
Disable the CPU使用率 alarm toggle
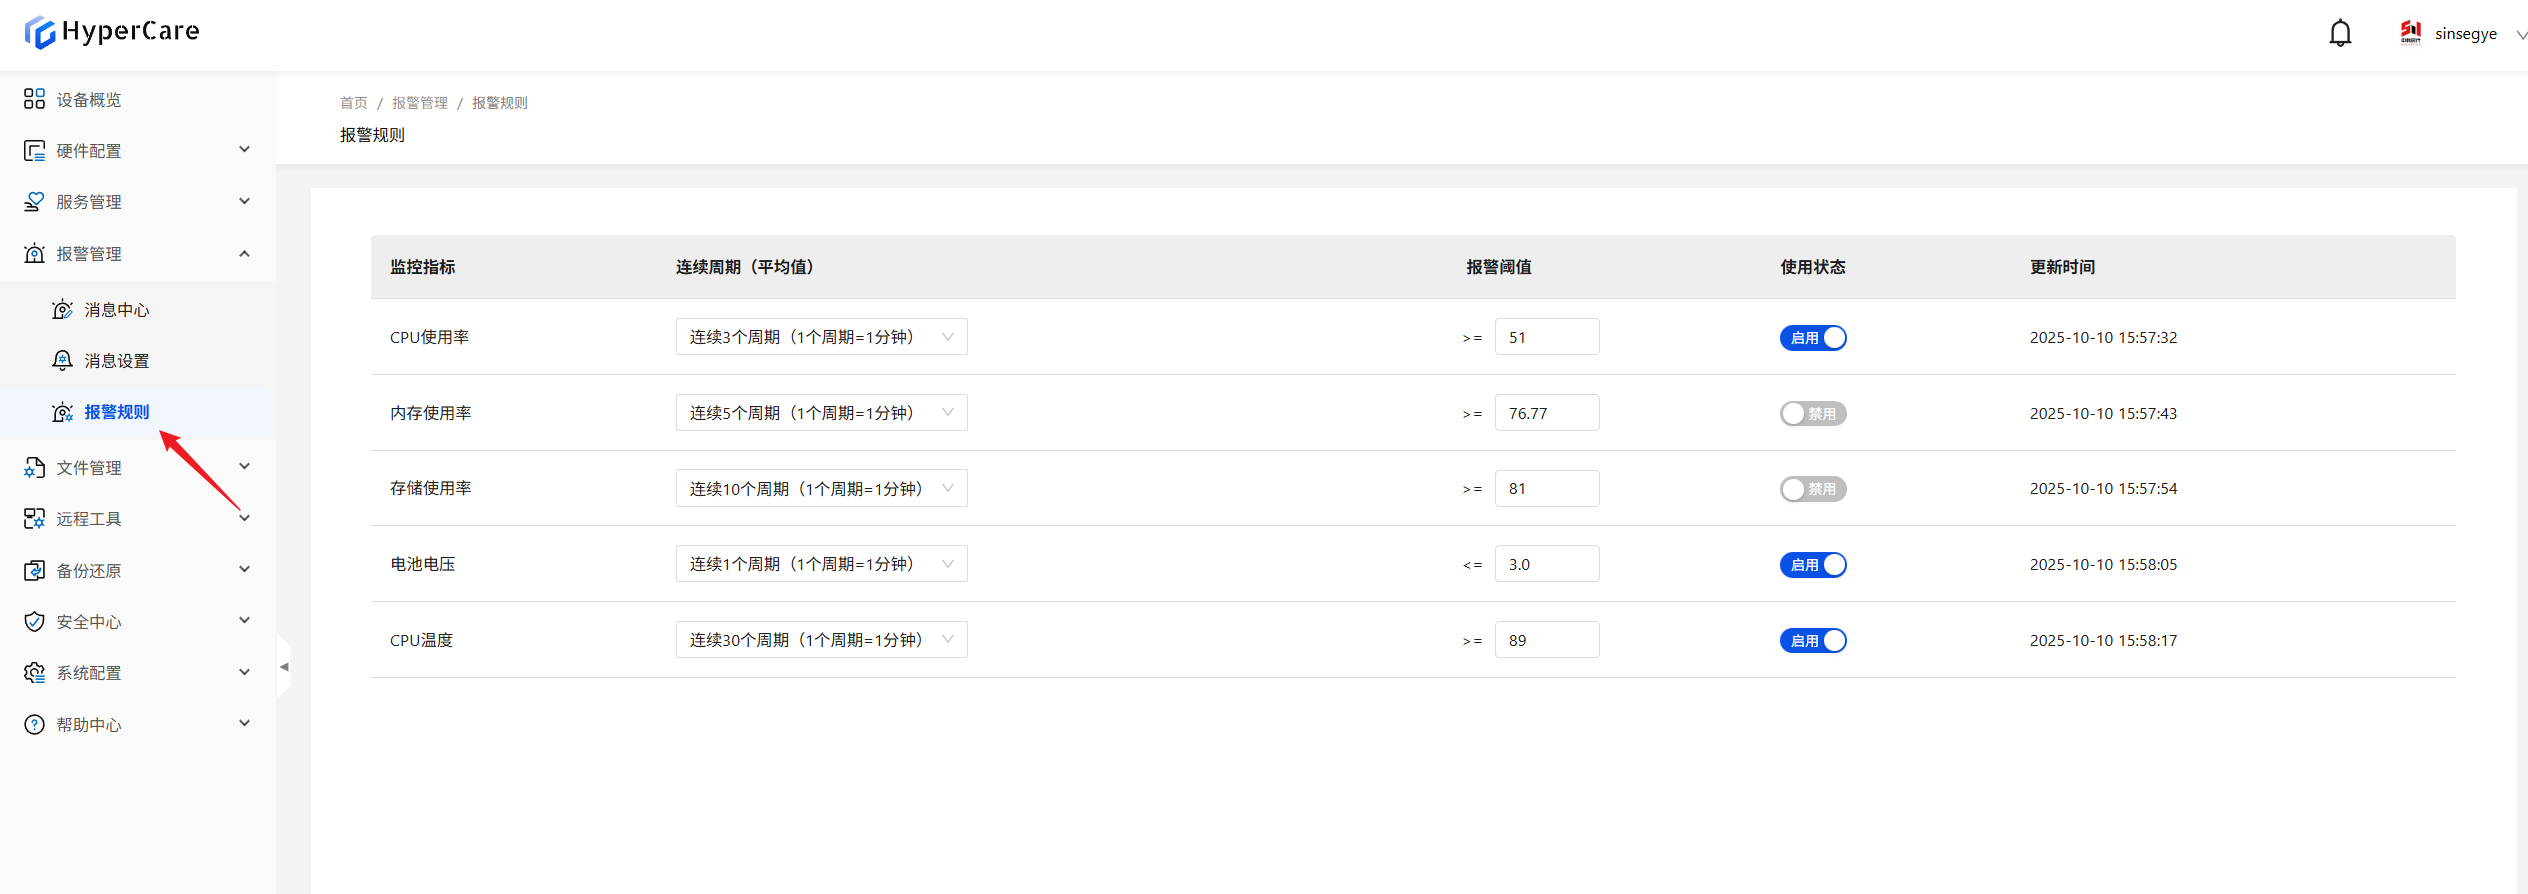[1812, 338]
